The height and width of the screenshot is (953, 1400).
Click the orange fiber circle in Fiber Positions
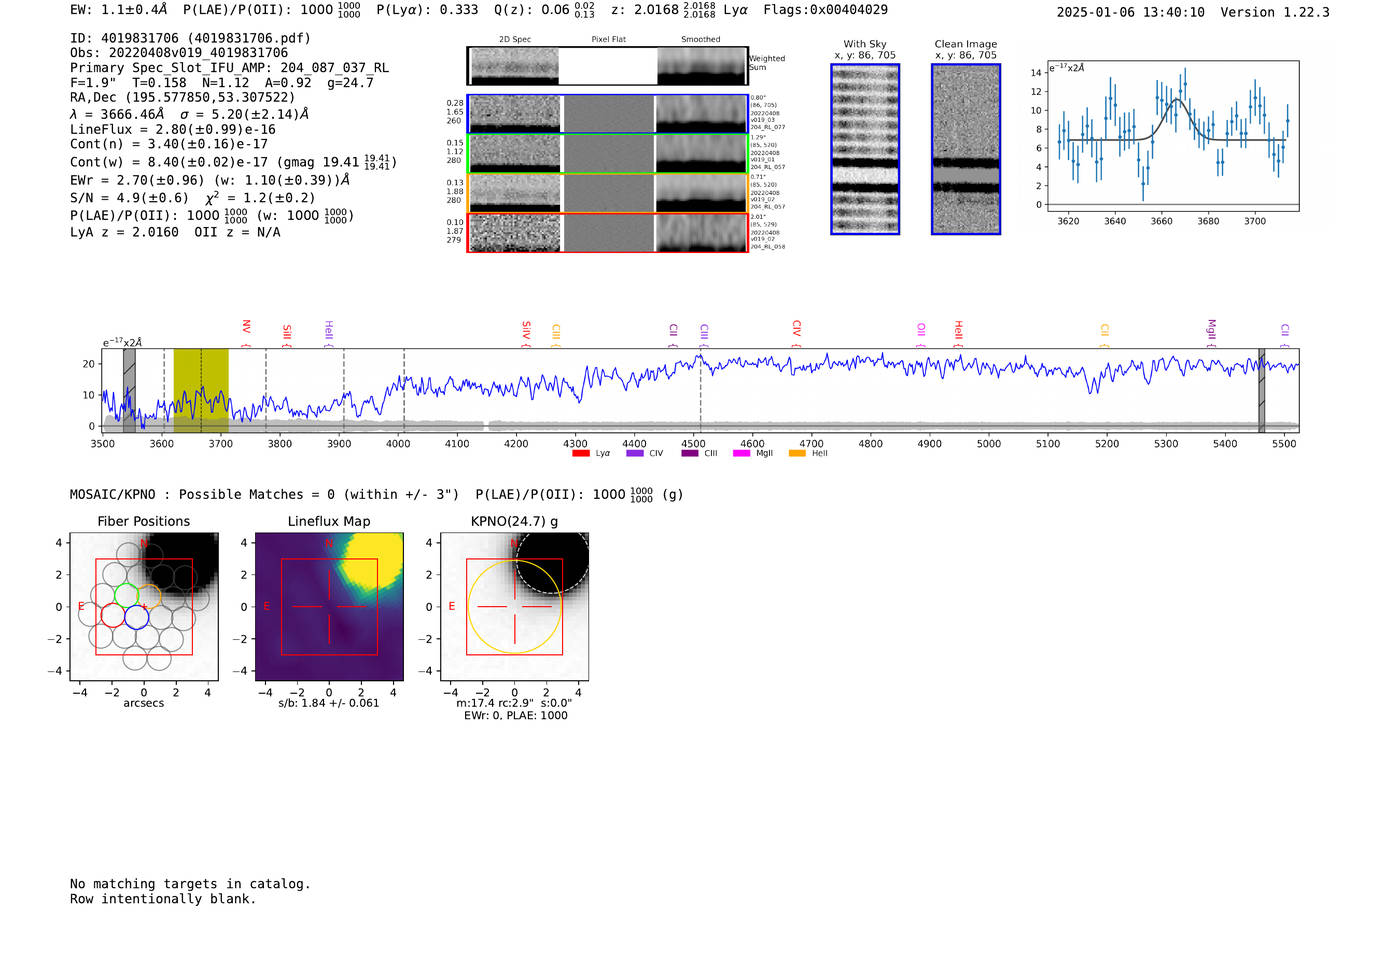[149, 597]
